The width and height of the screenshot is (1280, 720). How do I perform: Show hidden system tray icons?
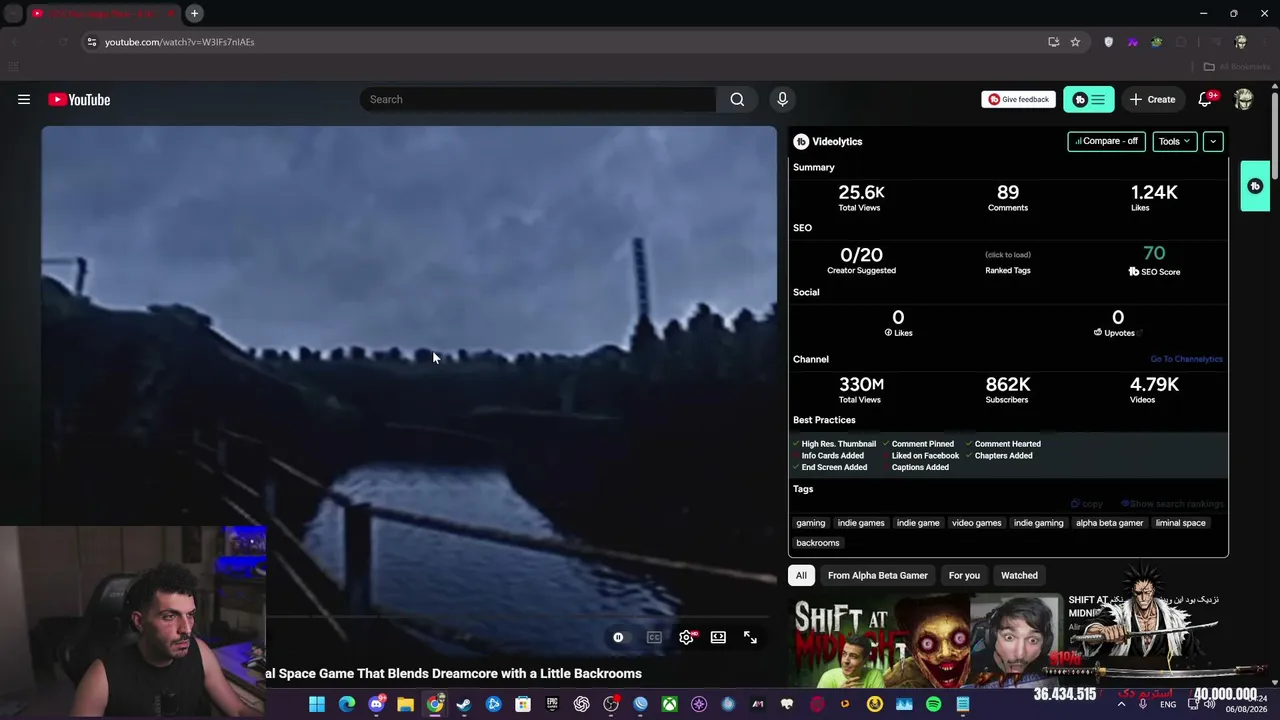(1120, 704)
